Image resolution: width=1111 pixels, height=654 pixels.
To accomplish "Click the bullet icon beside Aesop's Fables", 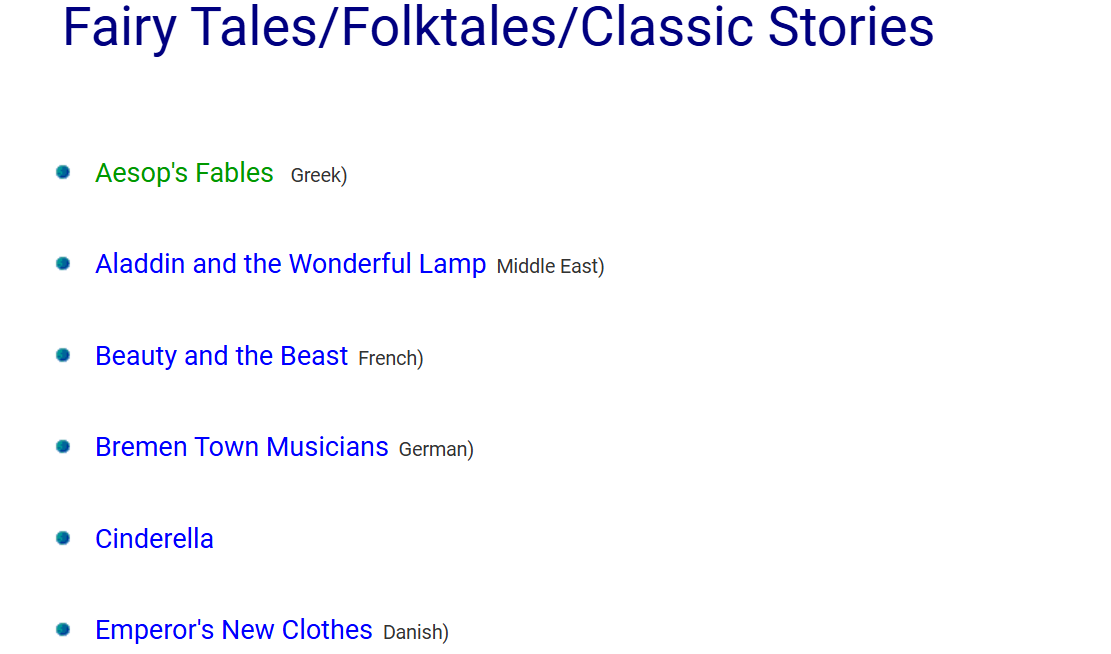I will click(x=63, y=172).
